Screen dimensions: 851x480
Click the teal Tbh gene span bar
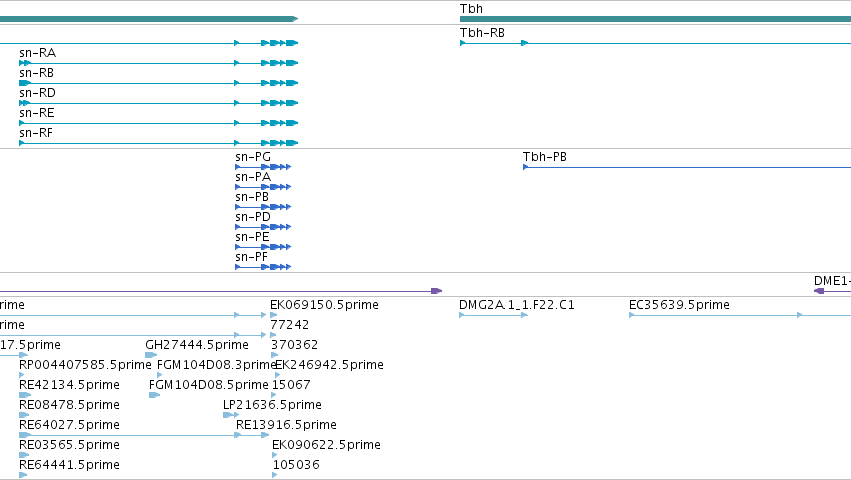[655, 19]
